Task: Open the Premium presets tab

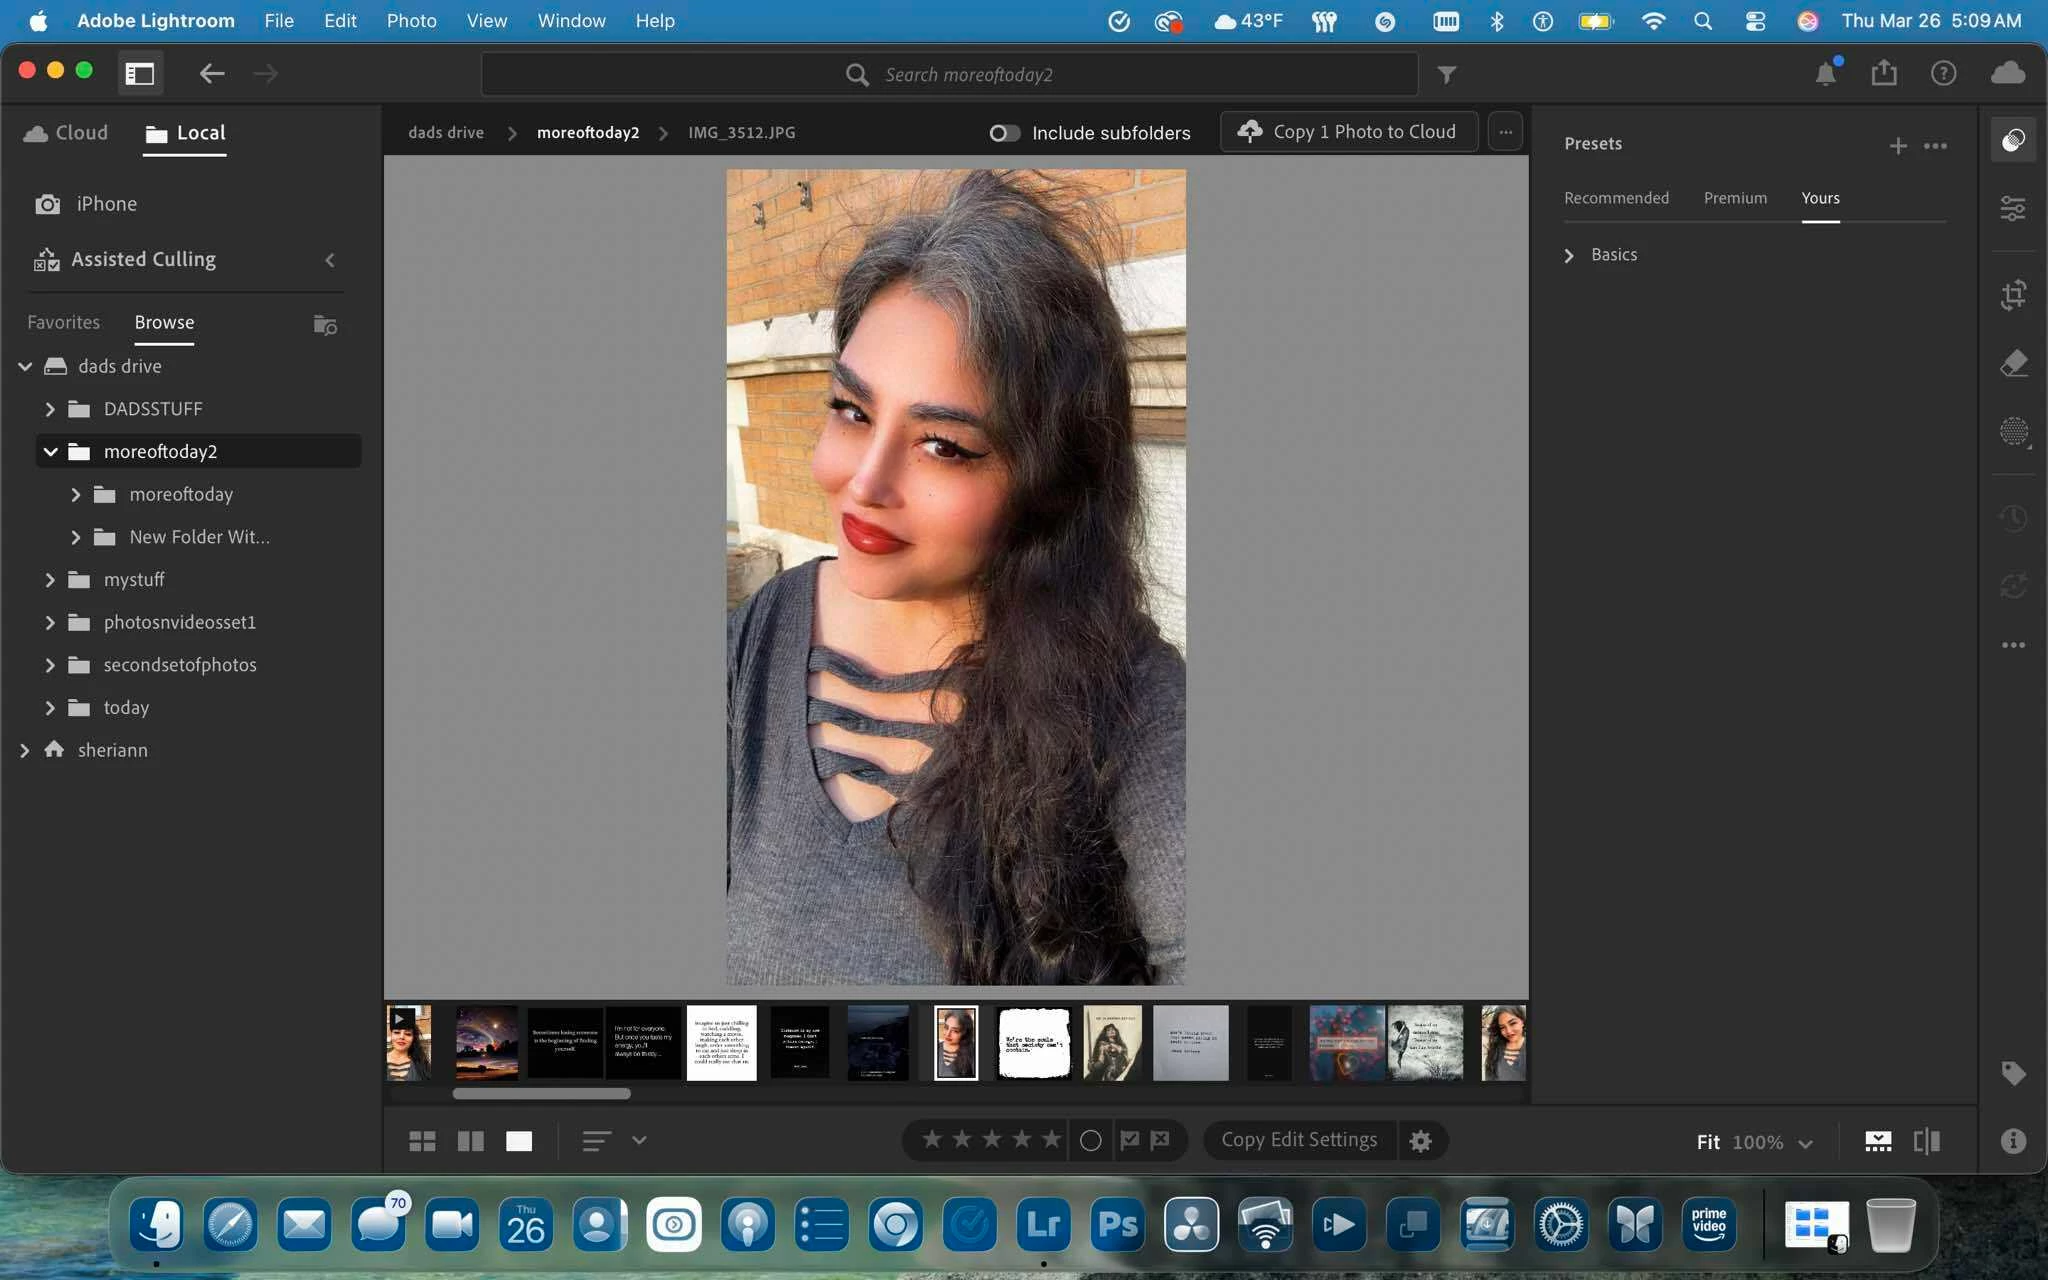Action: [x=1735, y=198]
